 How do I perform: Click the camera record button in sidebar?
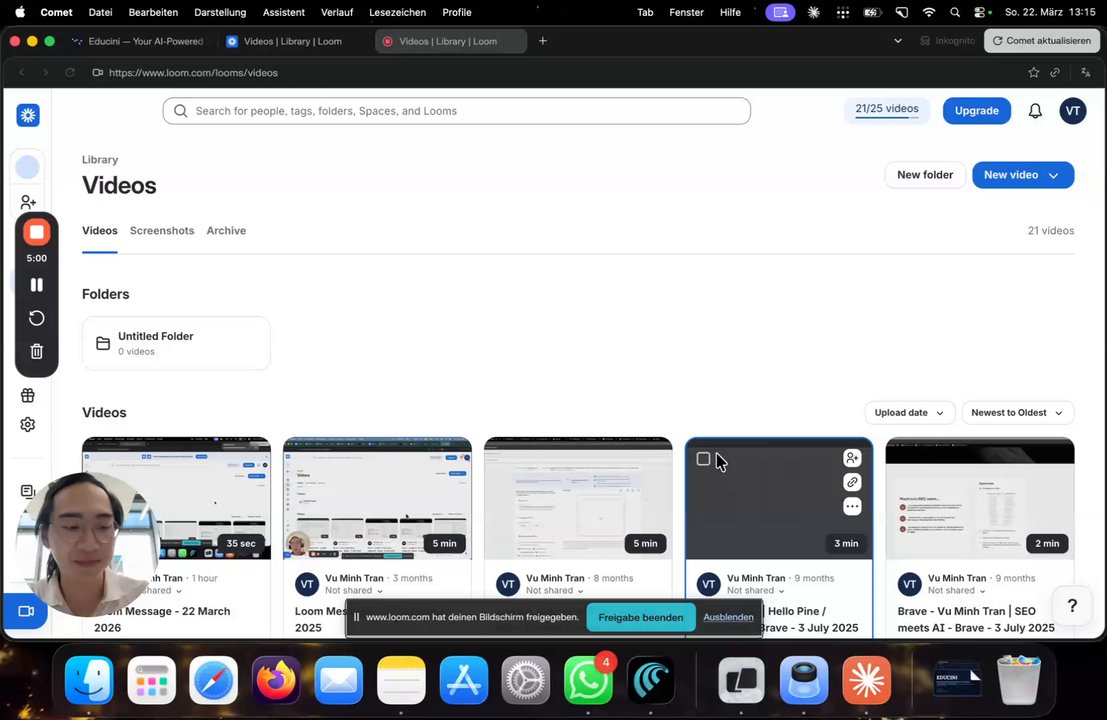[25, 611]
